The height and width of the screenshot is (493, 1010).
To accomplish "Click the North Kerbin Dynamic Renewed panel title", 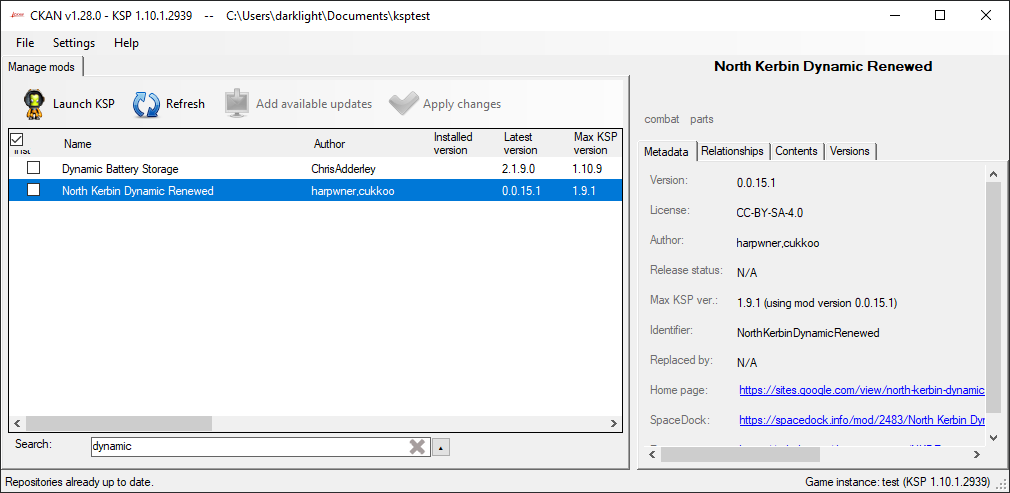I will (823, 66).
